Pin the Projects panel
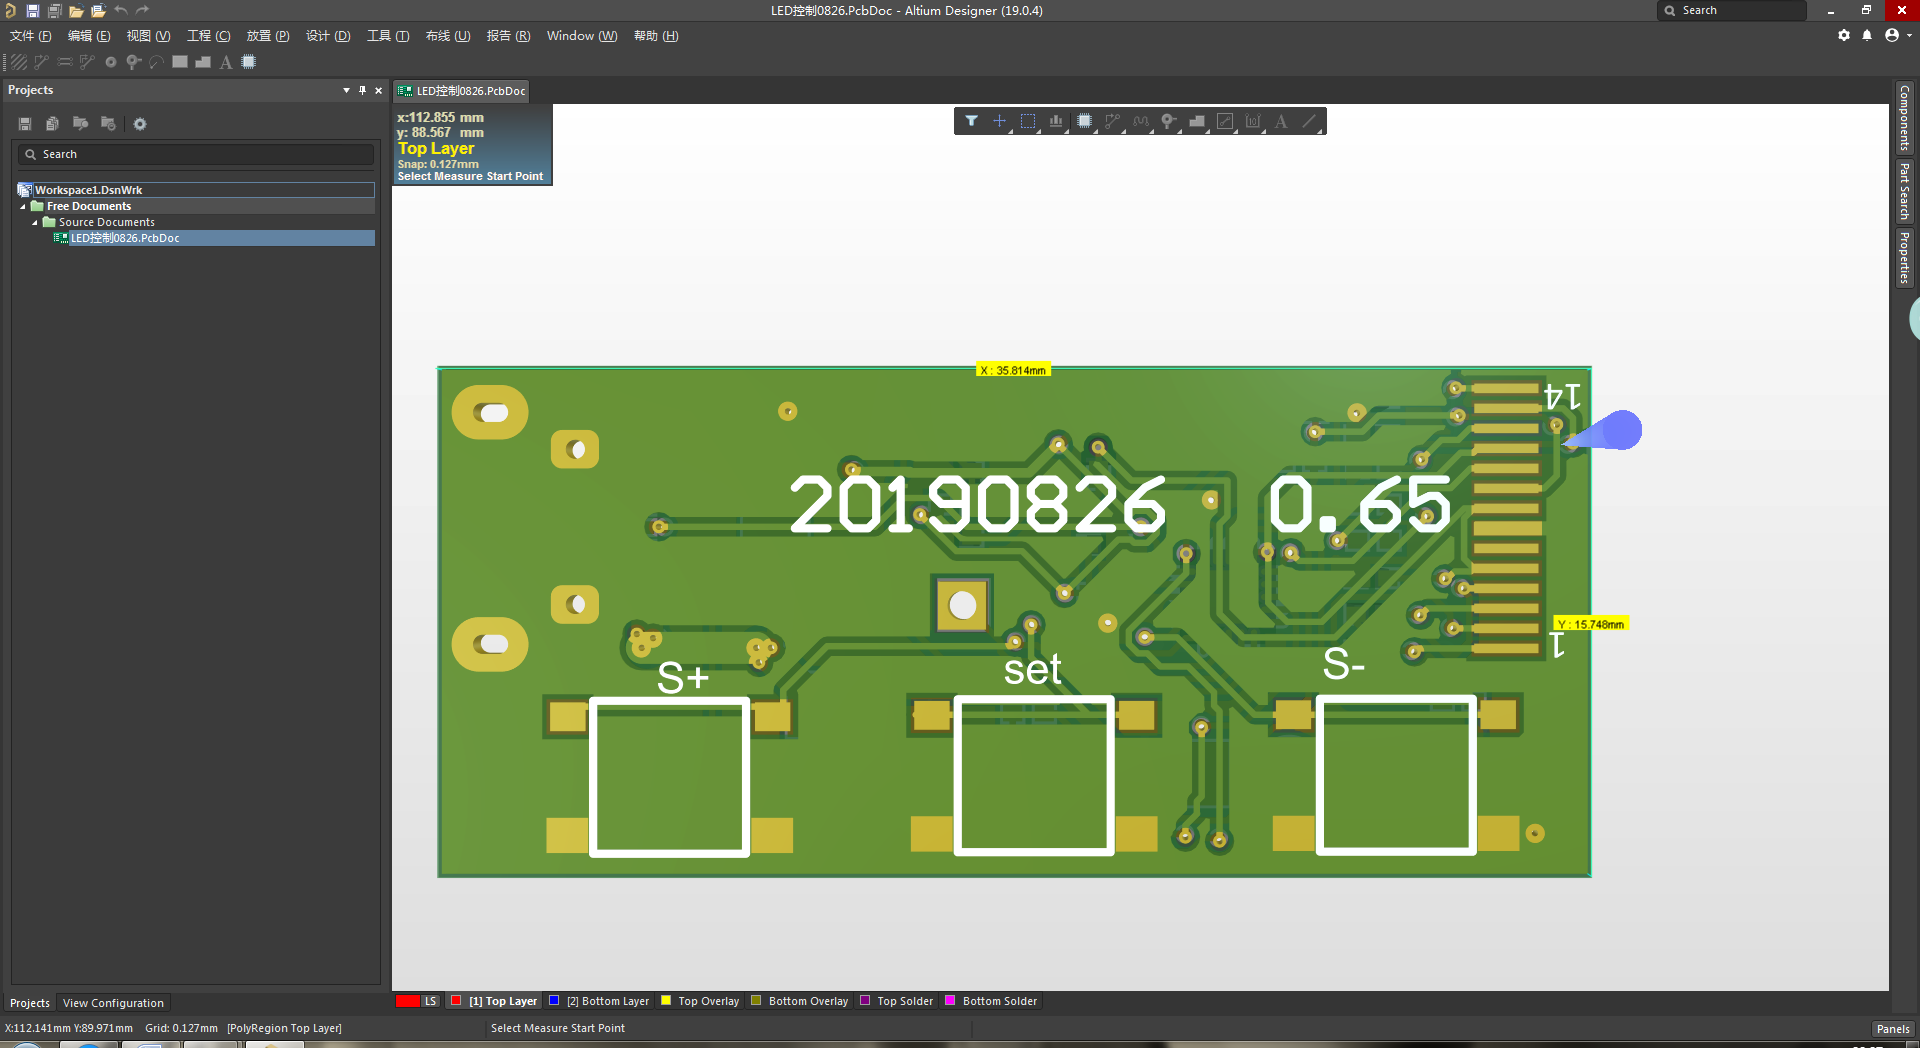The image size is (1920, 1048). point(362,90)
